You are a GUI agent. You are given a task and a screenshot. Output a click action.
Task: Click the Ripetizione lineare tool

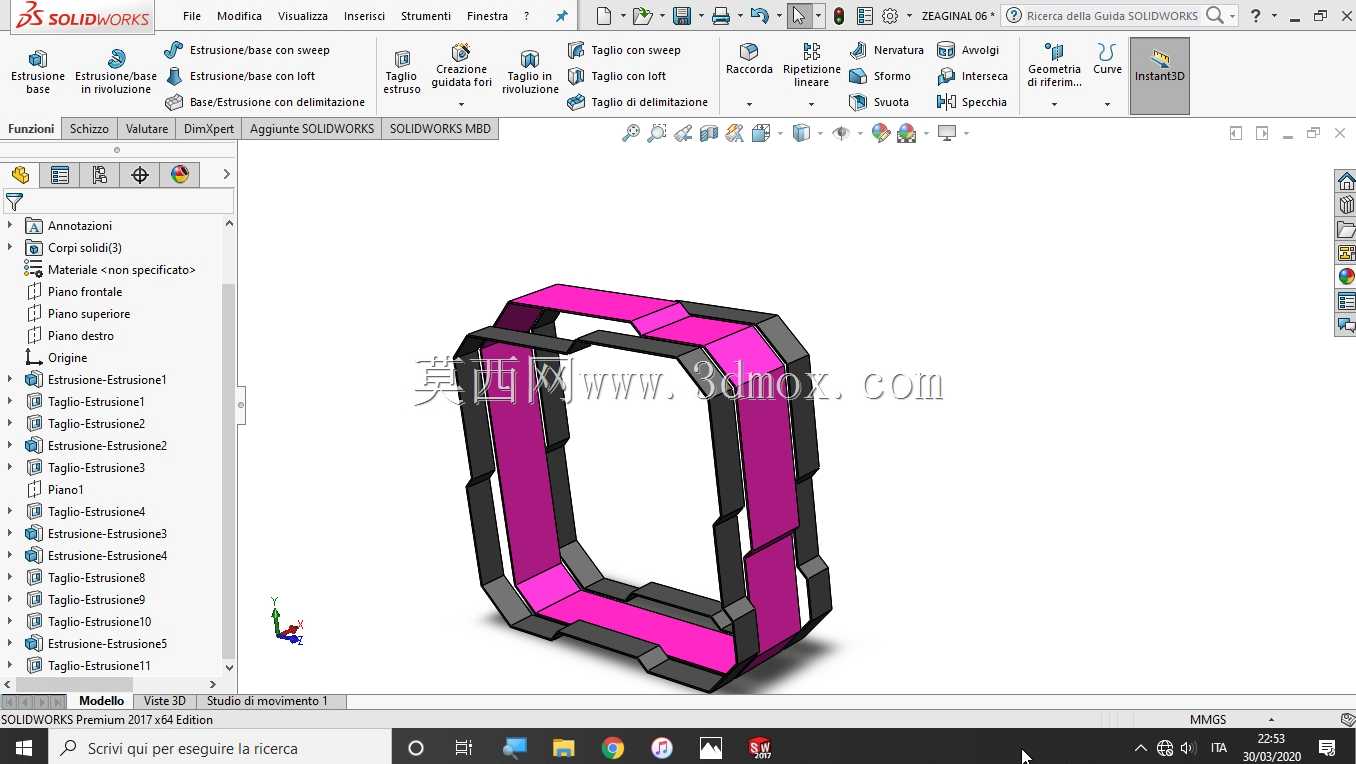pyautogui.click(x=811, y=65)
